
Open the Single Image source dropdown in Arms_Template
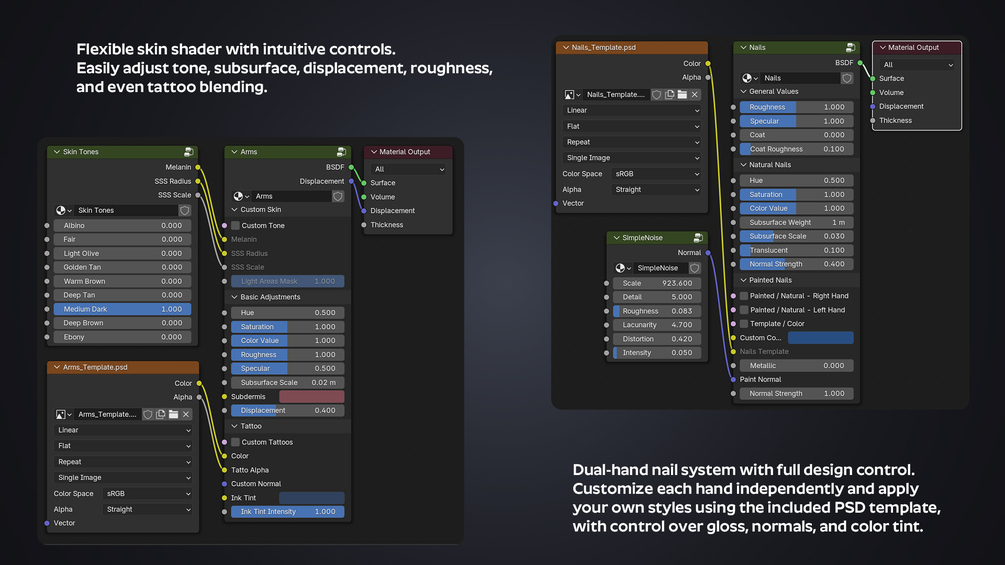(123, 478)
